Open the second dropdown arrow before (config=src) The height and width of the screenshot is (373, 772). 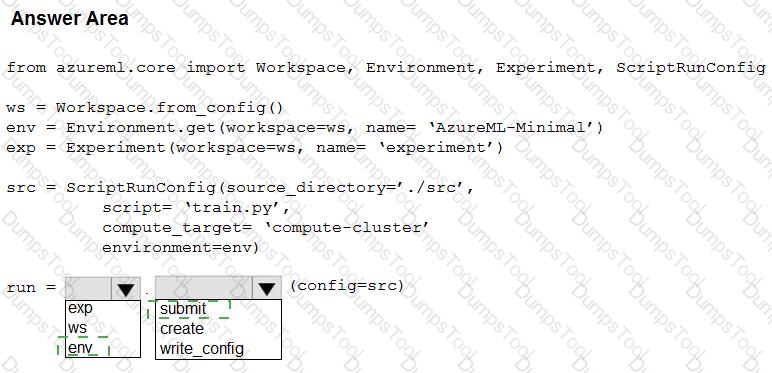[x=267, y=288]
